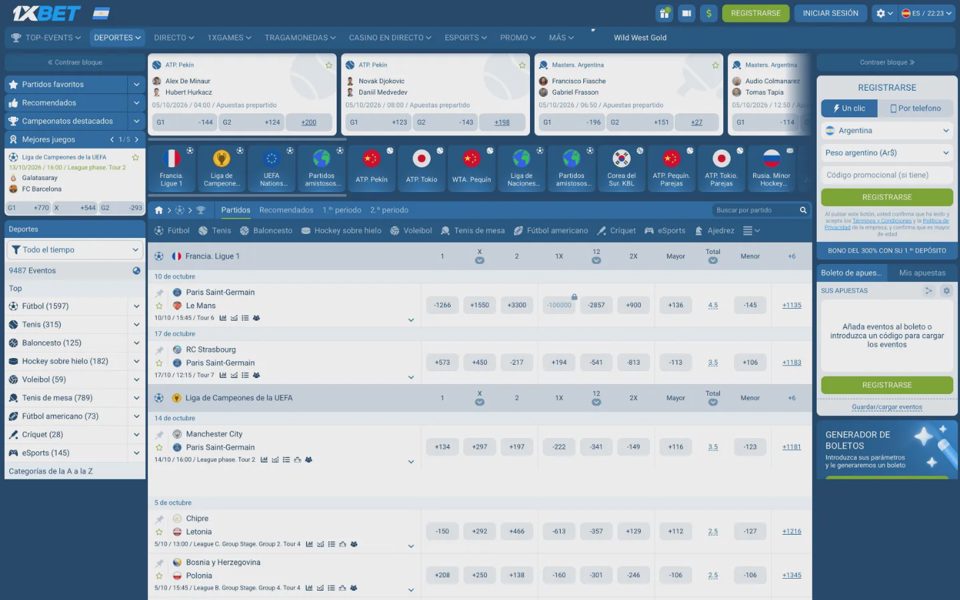The height and width of the screenshot is (600, 960).
Task: Select the Tenis de mesa sport filter
Action: click(x=473, y=231)
